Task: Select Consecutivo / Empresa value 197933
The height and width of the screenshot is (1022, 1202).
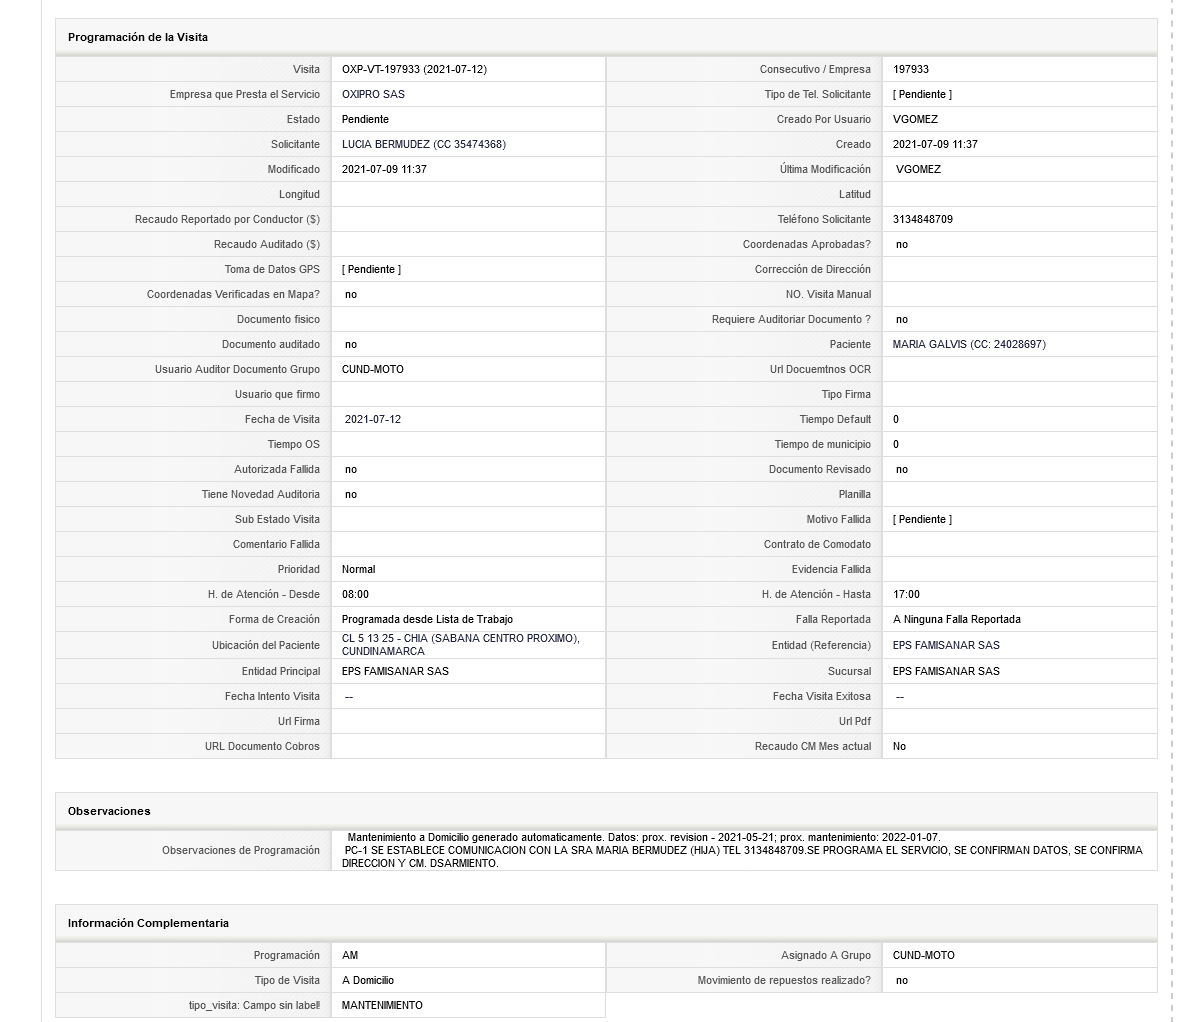Action: pos(911,69)
